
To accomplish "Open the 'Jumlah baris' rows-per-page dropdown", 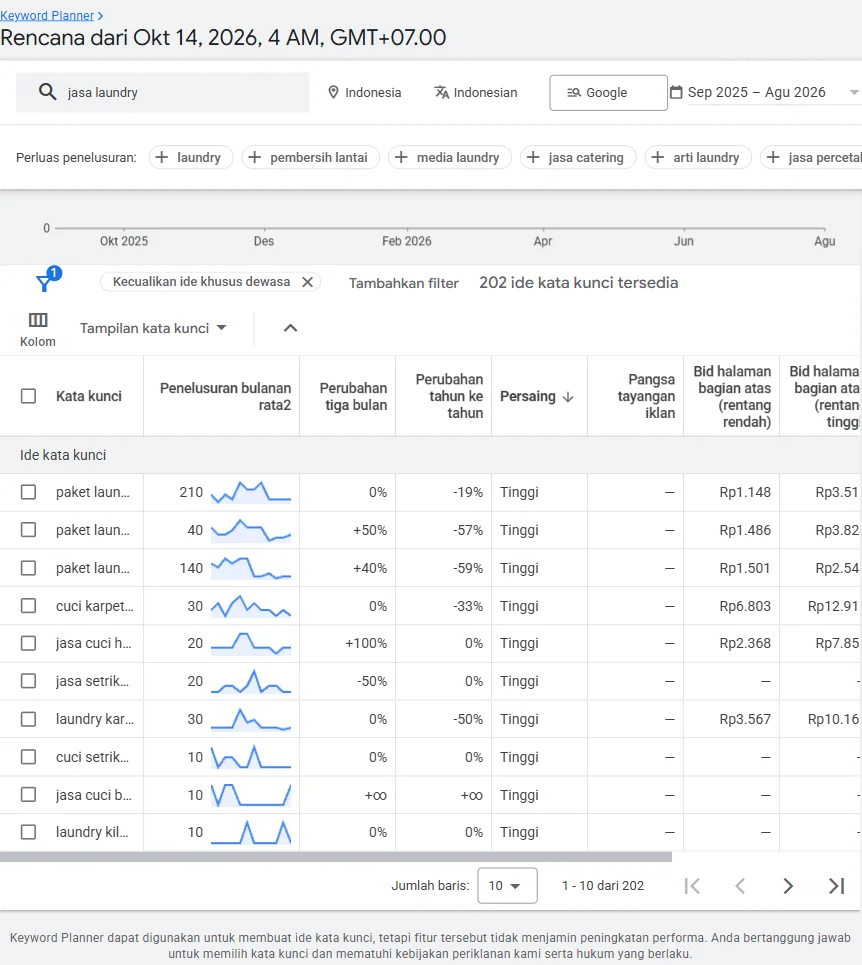I will click(507, 886).
